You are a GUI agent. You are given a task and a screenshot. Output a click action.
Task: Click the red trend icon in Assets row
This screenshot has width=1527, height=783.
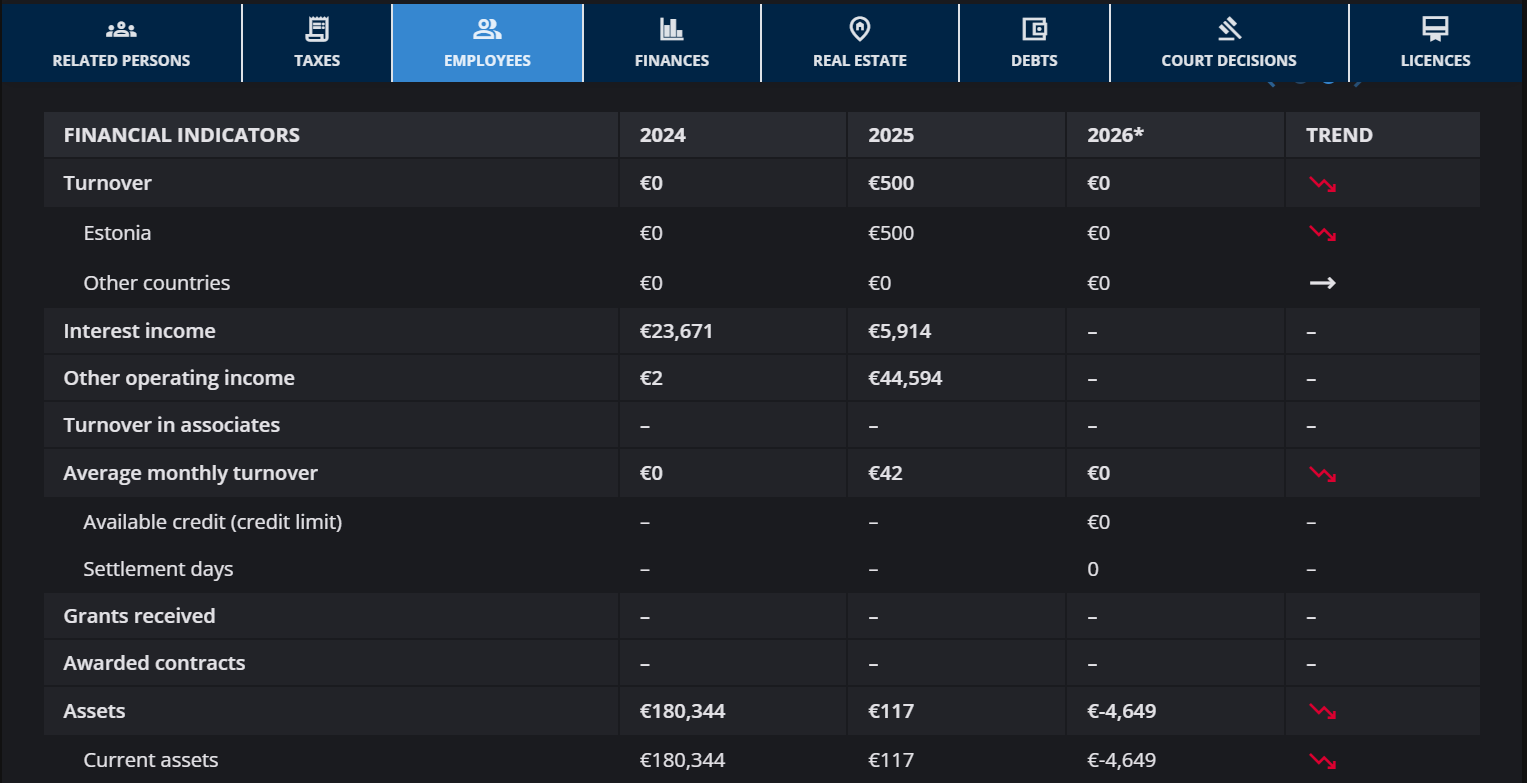(1323, 712)
